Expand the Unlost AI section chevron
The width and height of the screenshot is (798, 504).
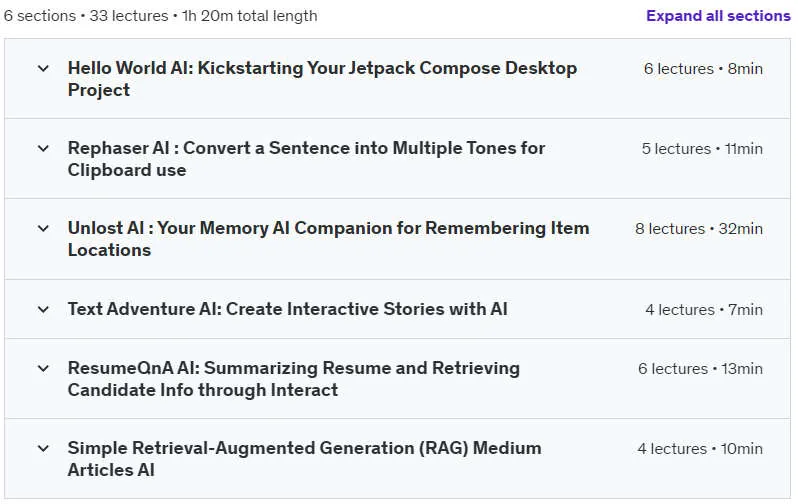click(43, 229)
